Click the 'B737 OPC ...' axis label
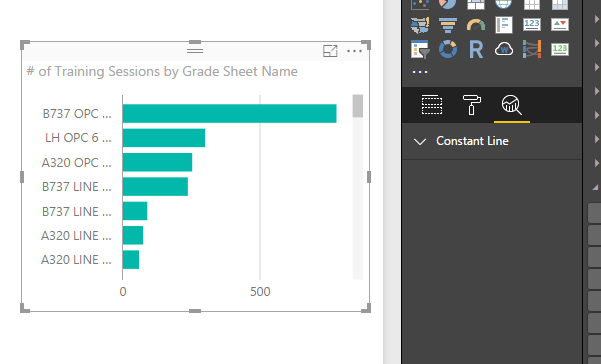 [x=77, y=114]
